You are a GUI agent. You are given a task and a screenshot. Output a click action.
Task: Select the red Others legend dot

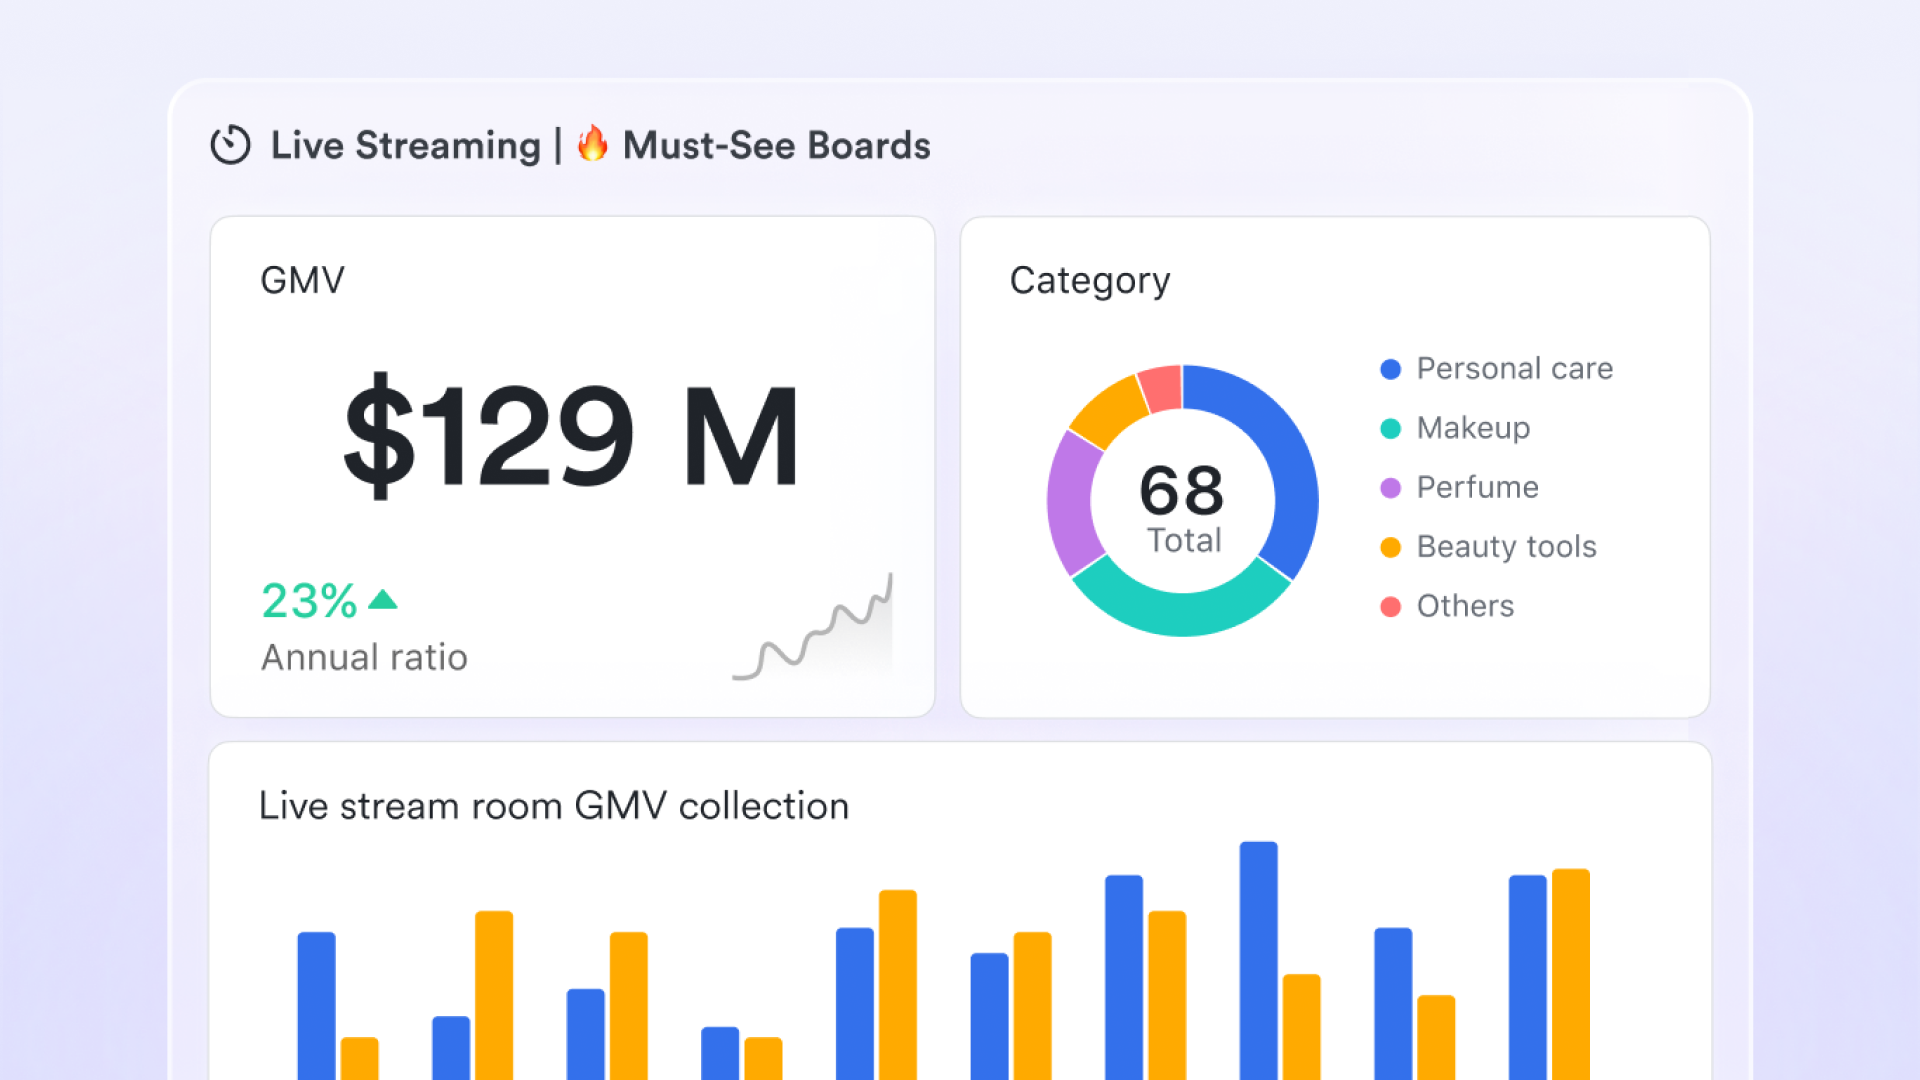coord(1390,606)
